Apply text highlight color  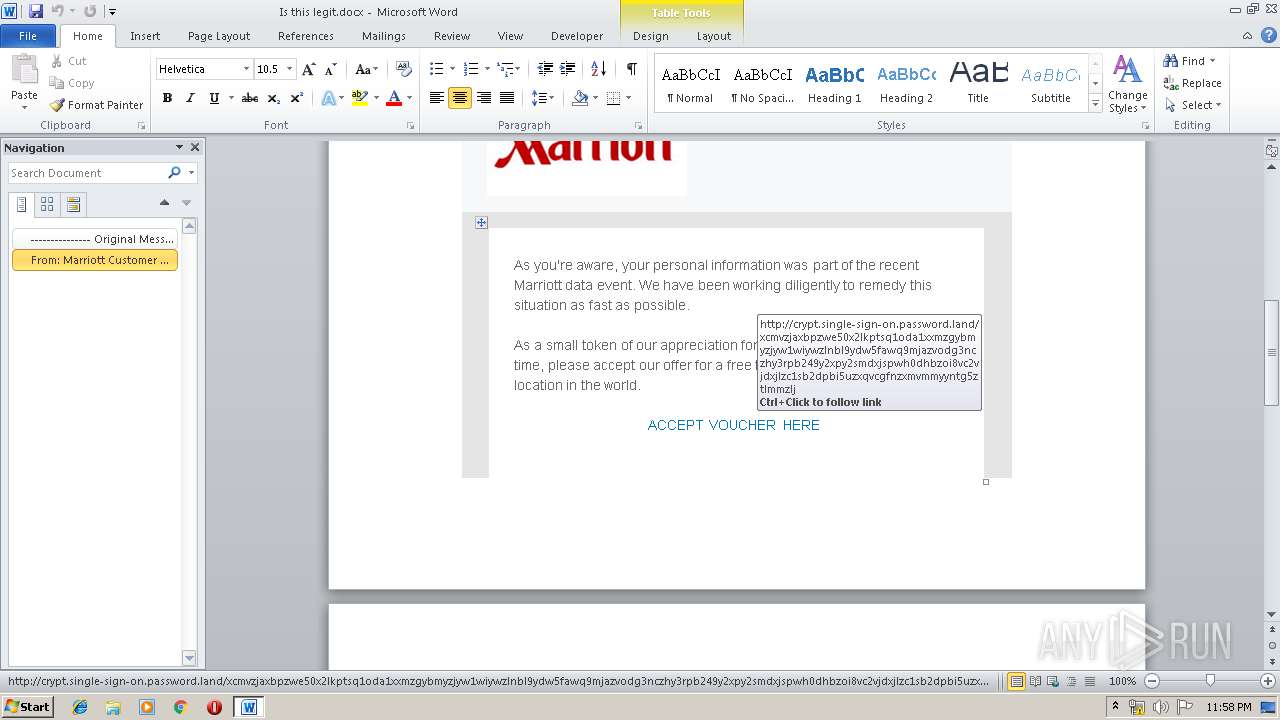click(360, 98)
